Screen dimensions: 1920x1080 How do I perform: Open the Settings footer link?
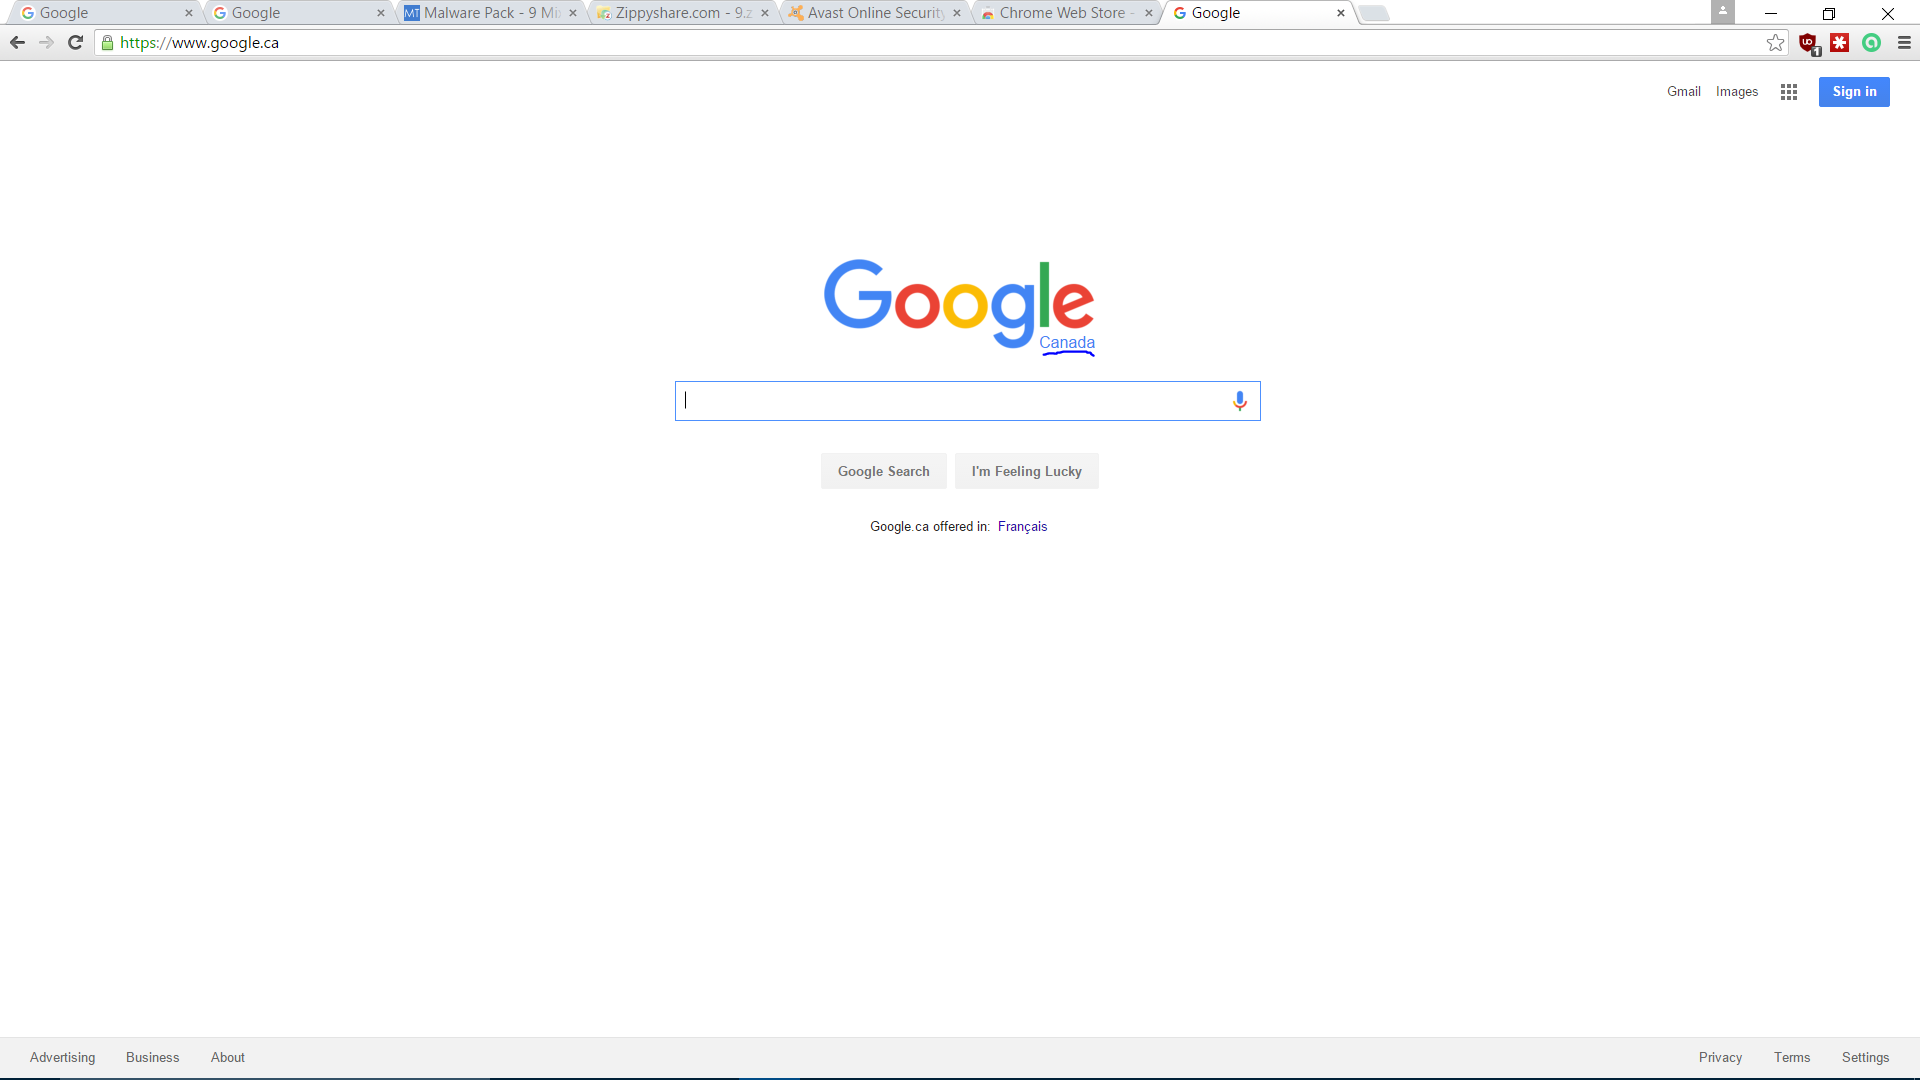click(x=1865, y=1057)
